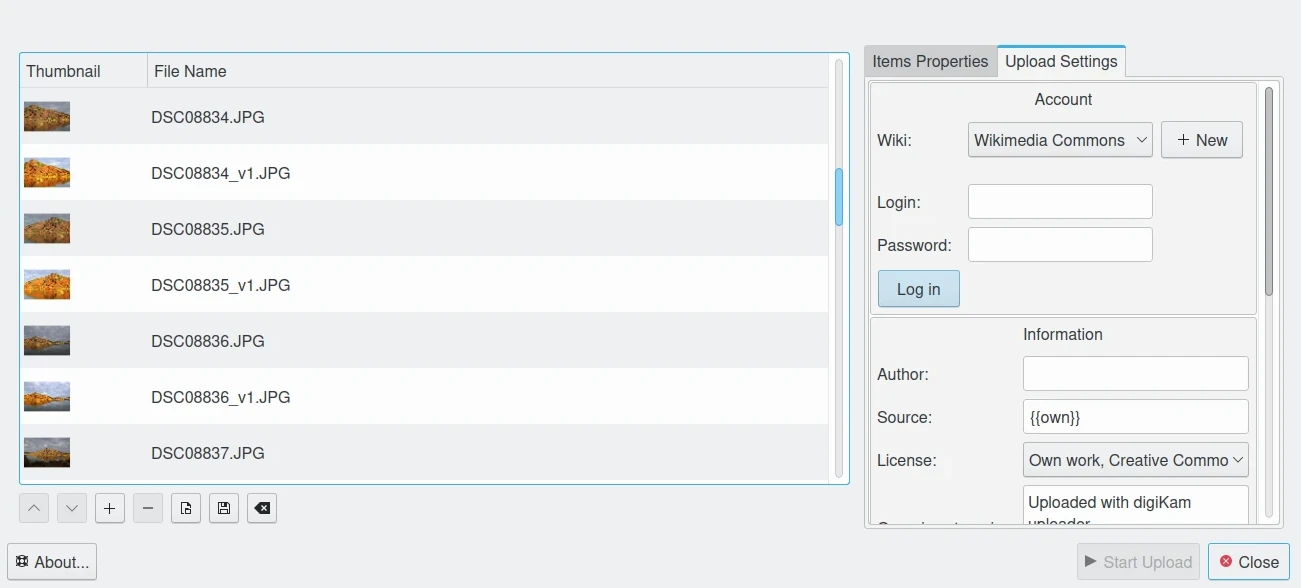Open the Wiki dropdown showing Wikimedia Commons
The height and width of the screenshot is (588, 1301).
(x=1060, y=140)
